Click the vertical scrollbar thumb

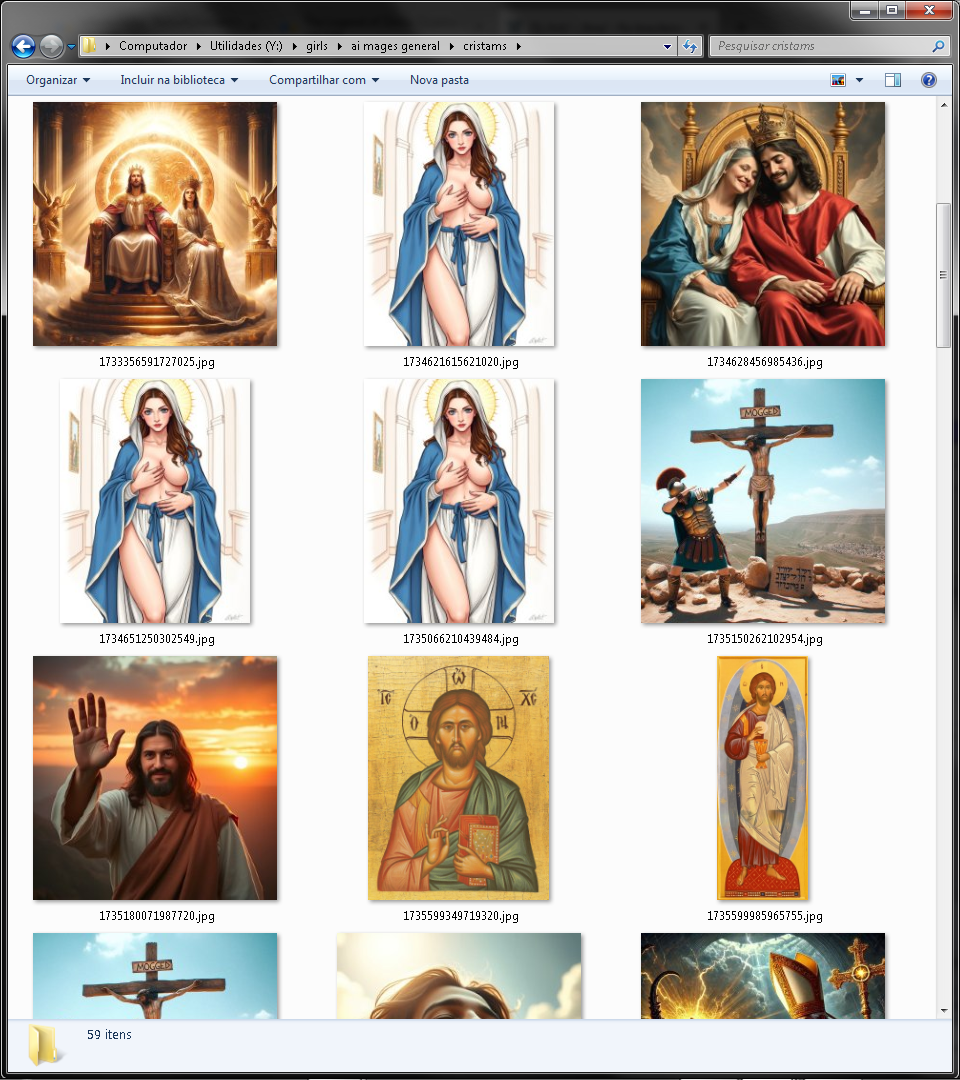coord(943,276)
